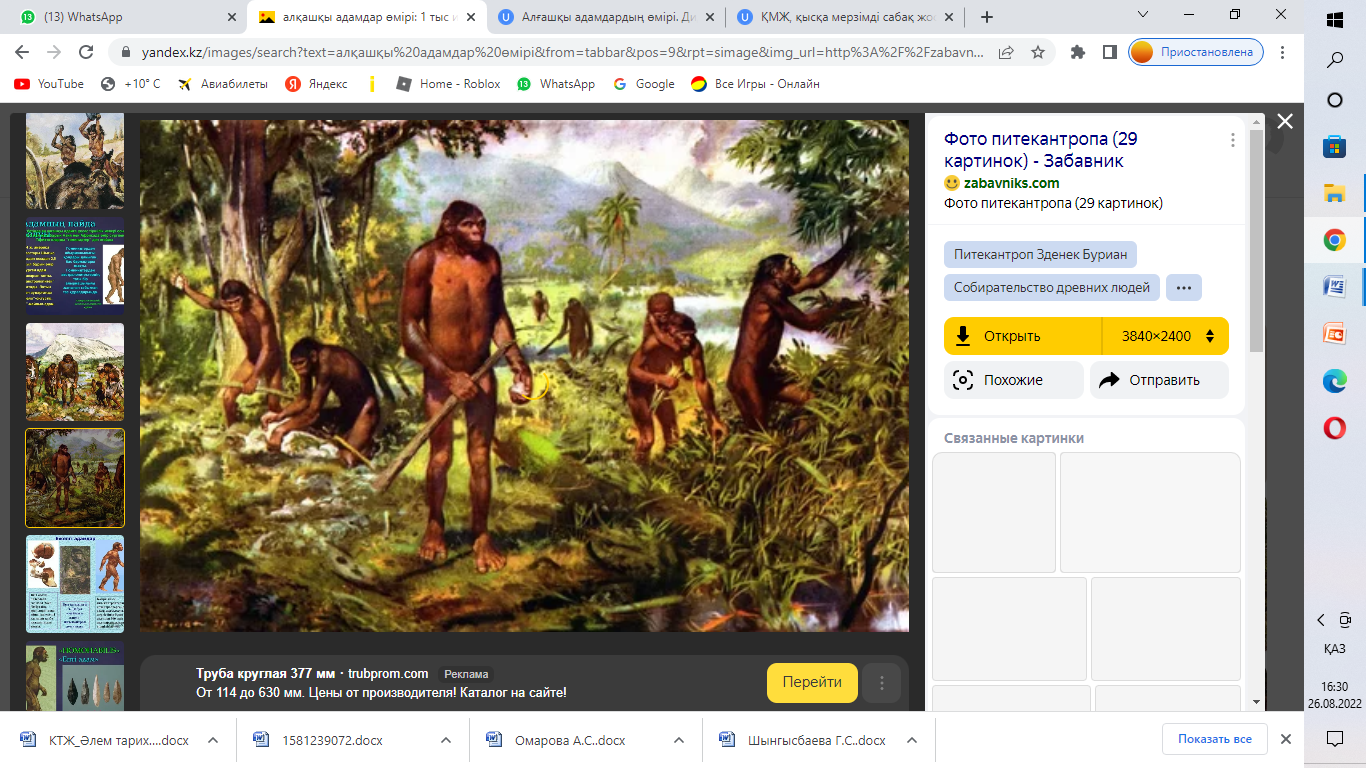Close the downloads bar
The width and height of the screenshot is (1366, 768).
[1286, 739]
